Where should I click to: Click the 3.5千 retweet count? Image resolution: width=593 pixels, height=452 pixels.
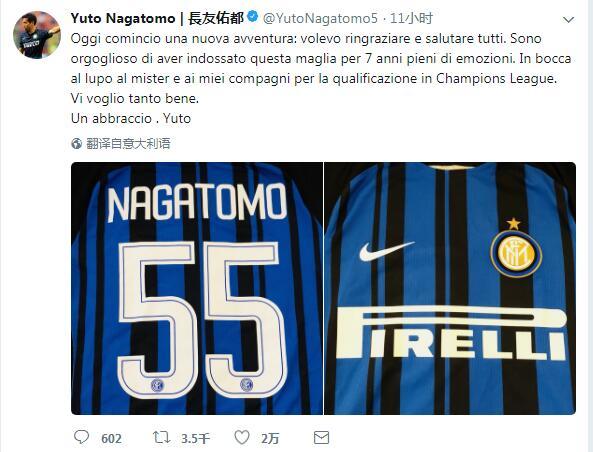[x=195, y=439]
